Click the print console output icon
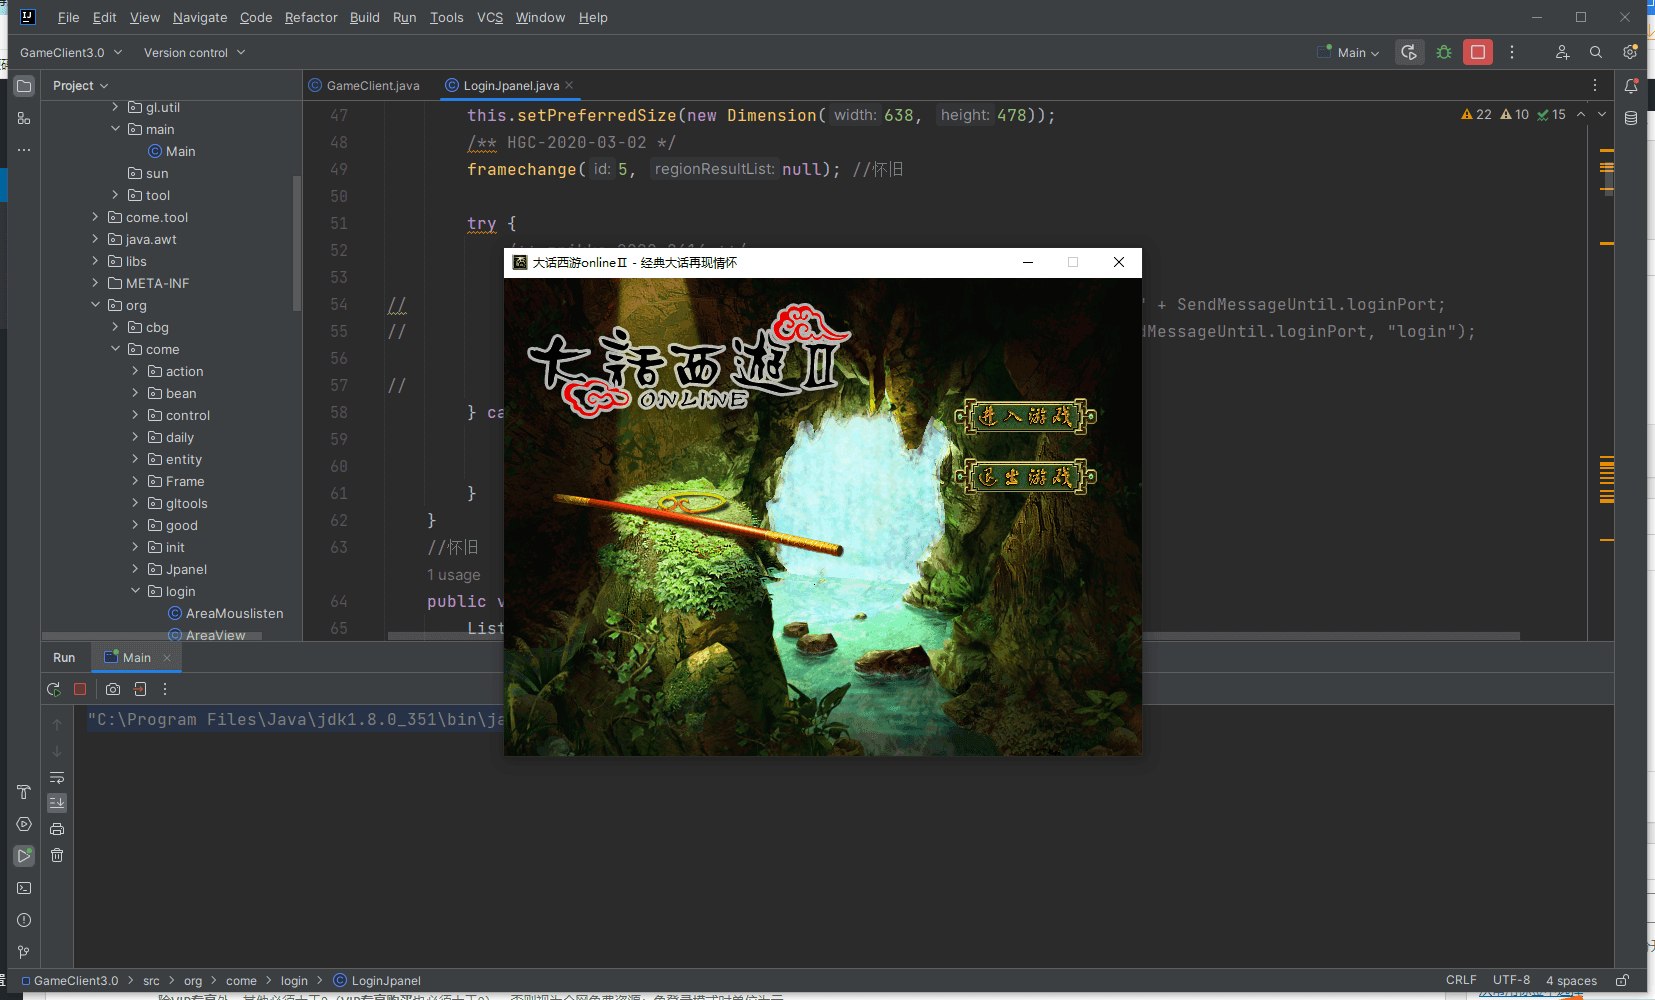 click(57, 829)
